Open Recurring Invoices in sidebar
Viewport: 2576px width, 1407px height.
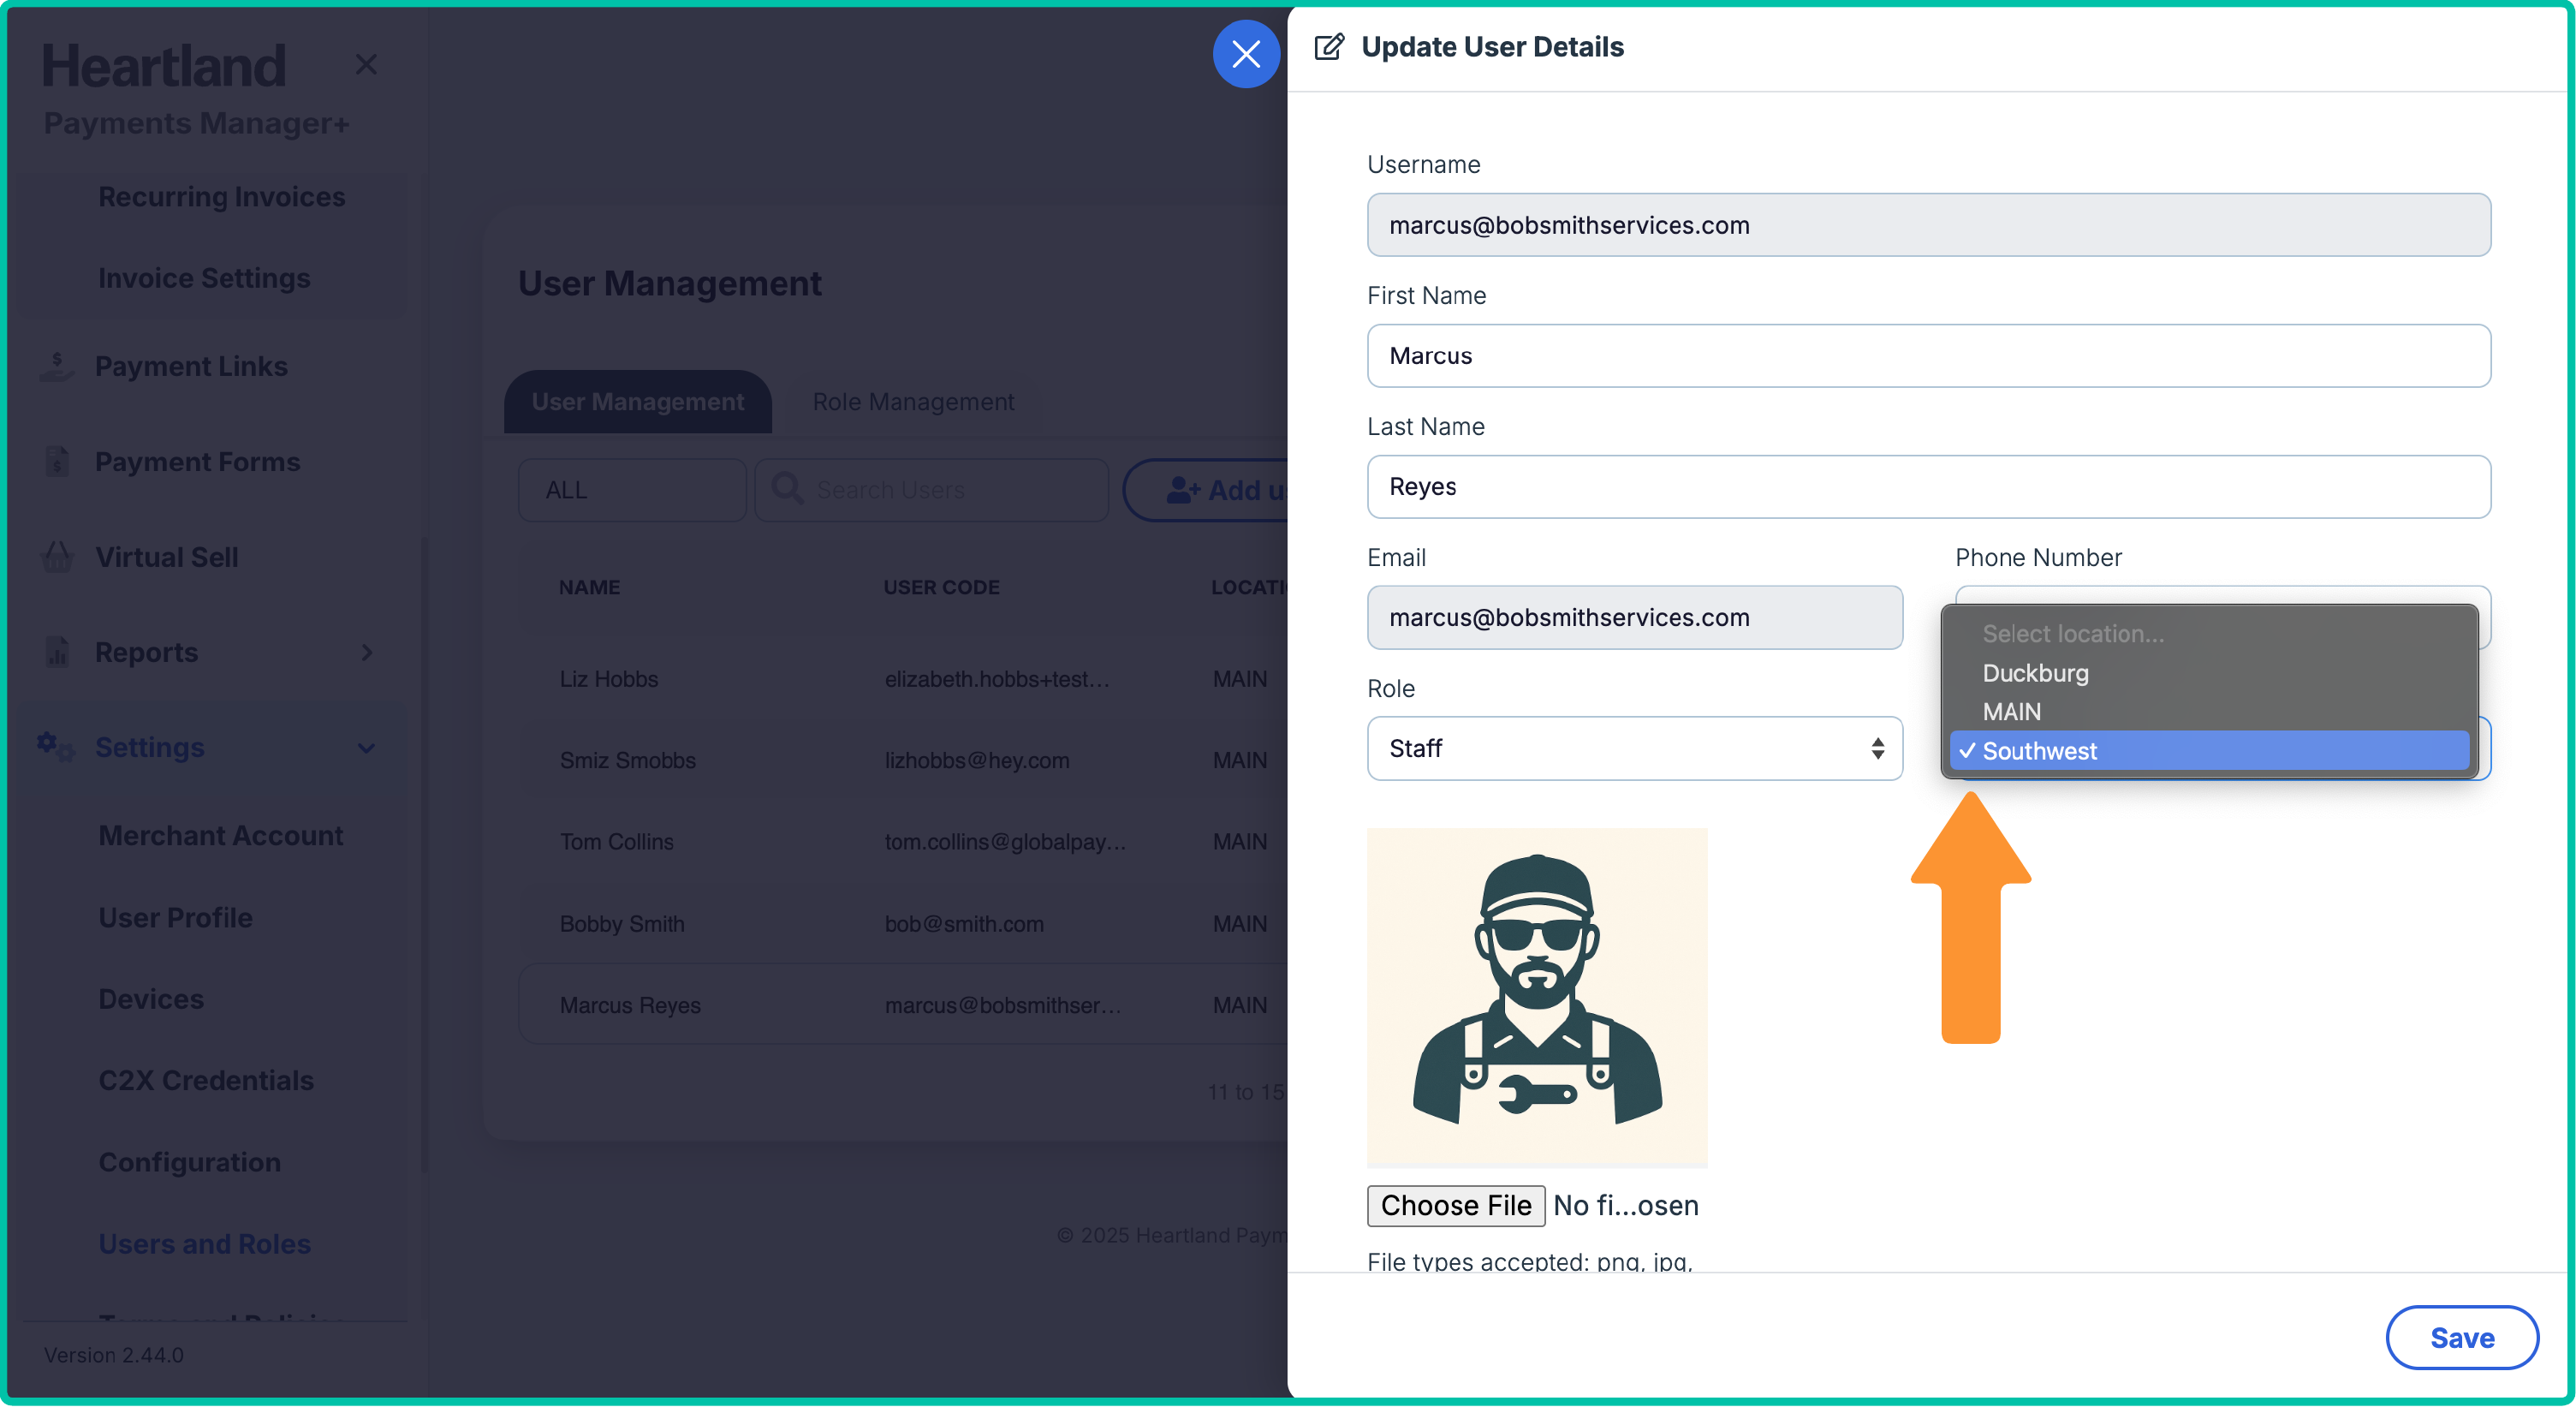[x=222, y=197]
